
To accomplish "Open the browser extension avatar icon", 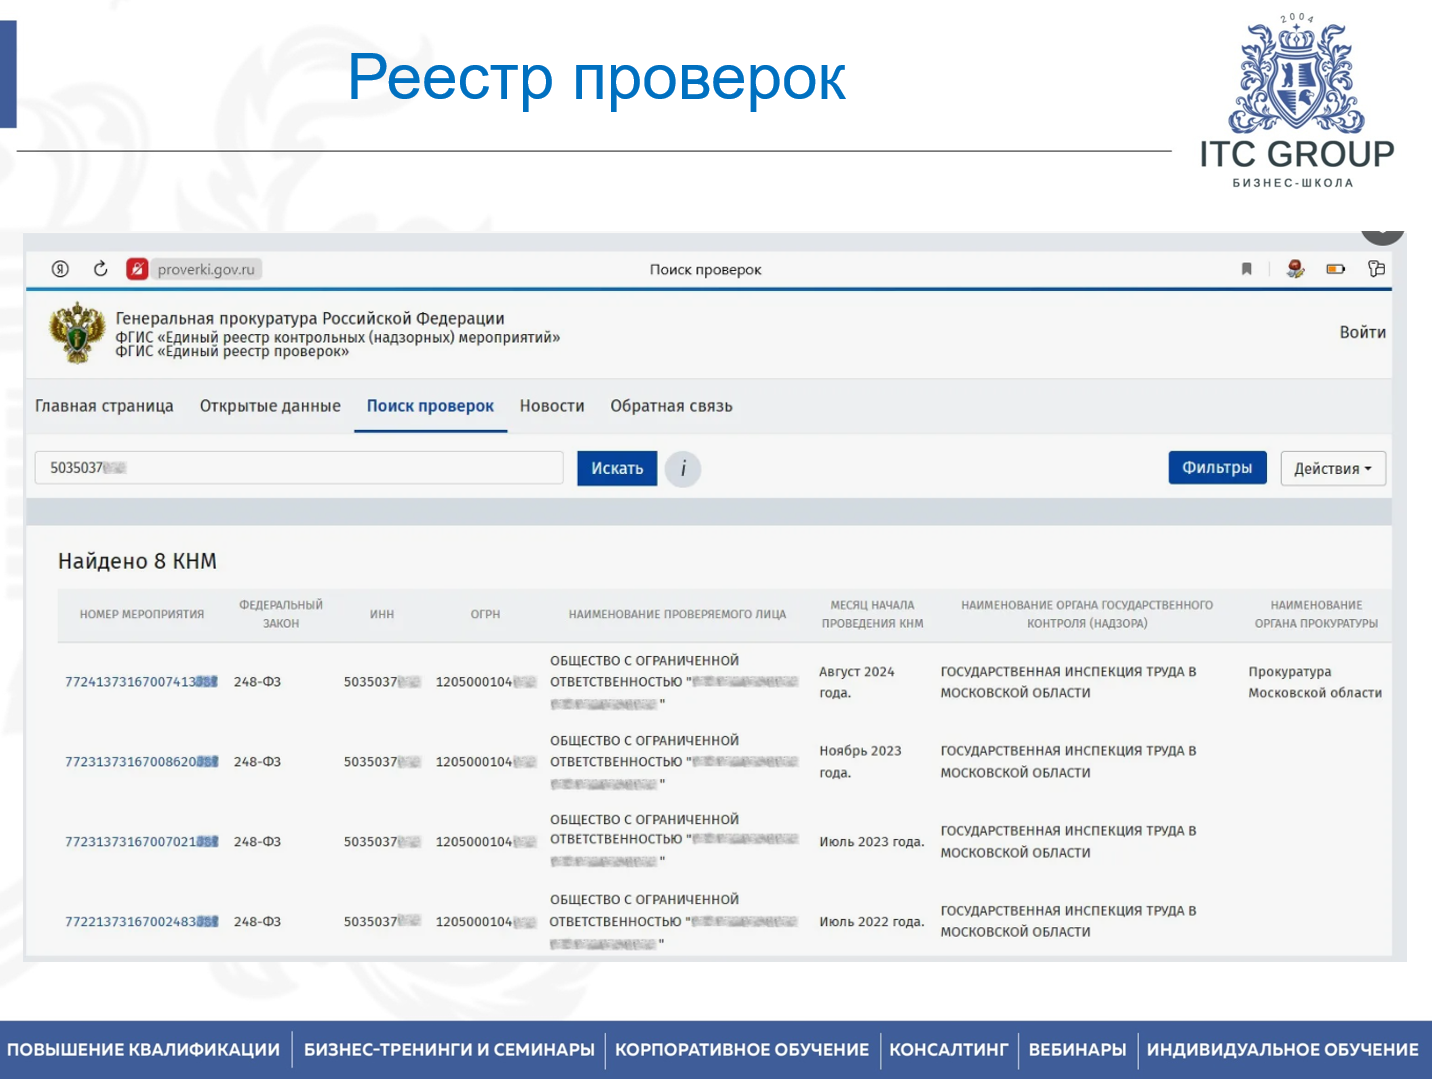I will click(x=1296, y=269).
